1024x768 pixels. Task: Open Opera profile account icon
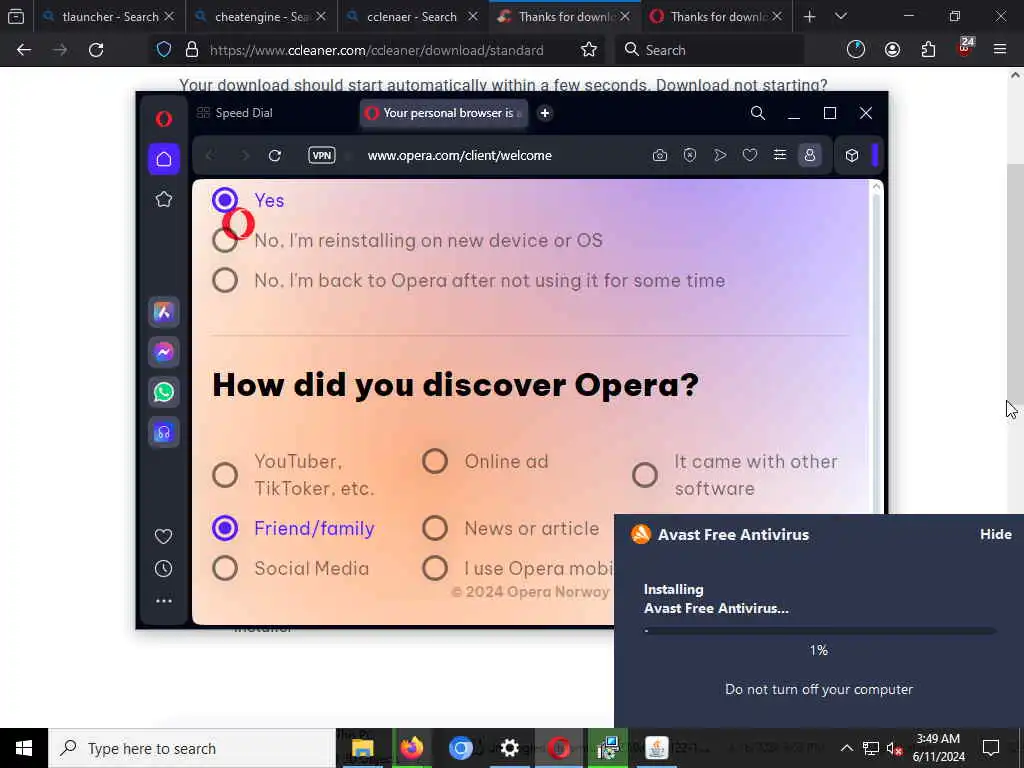click(810, 155)
